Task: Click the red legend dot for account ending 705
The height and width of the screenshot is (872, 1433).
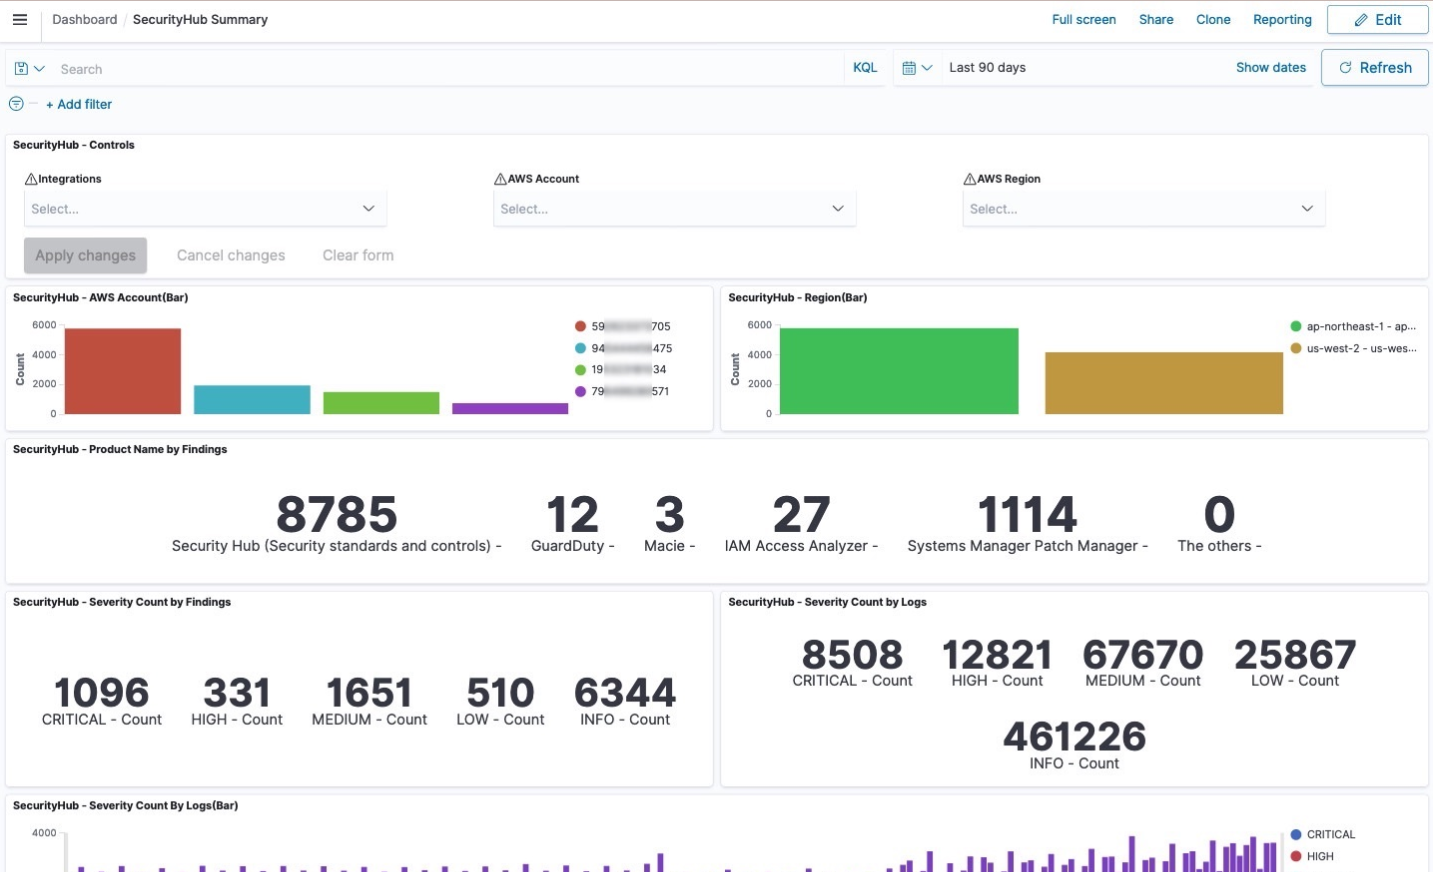Action: point(580,326)
